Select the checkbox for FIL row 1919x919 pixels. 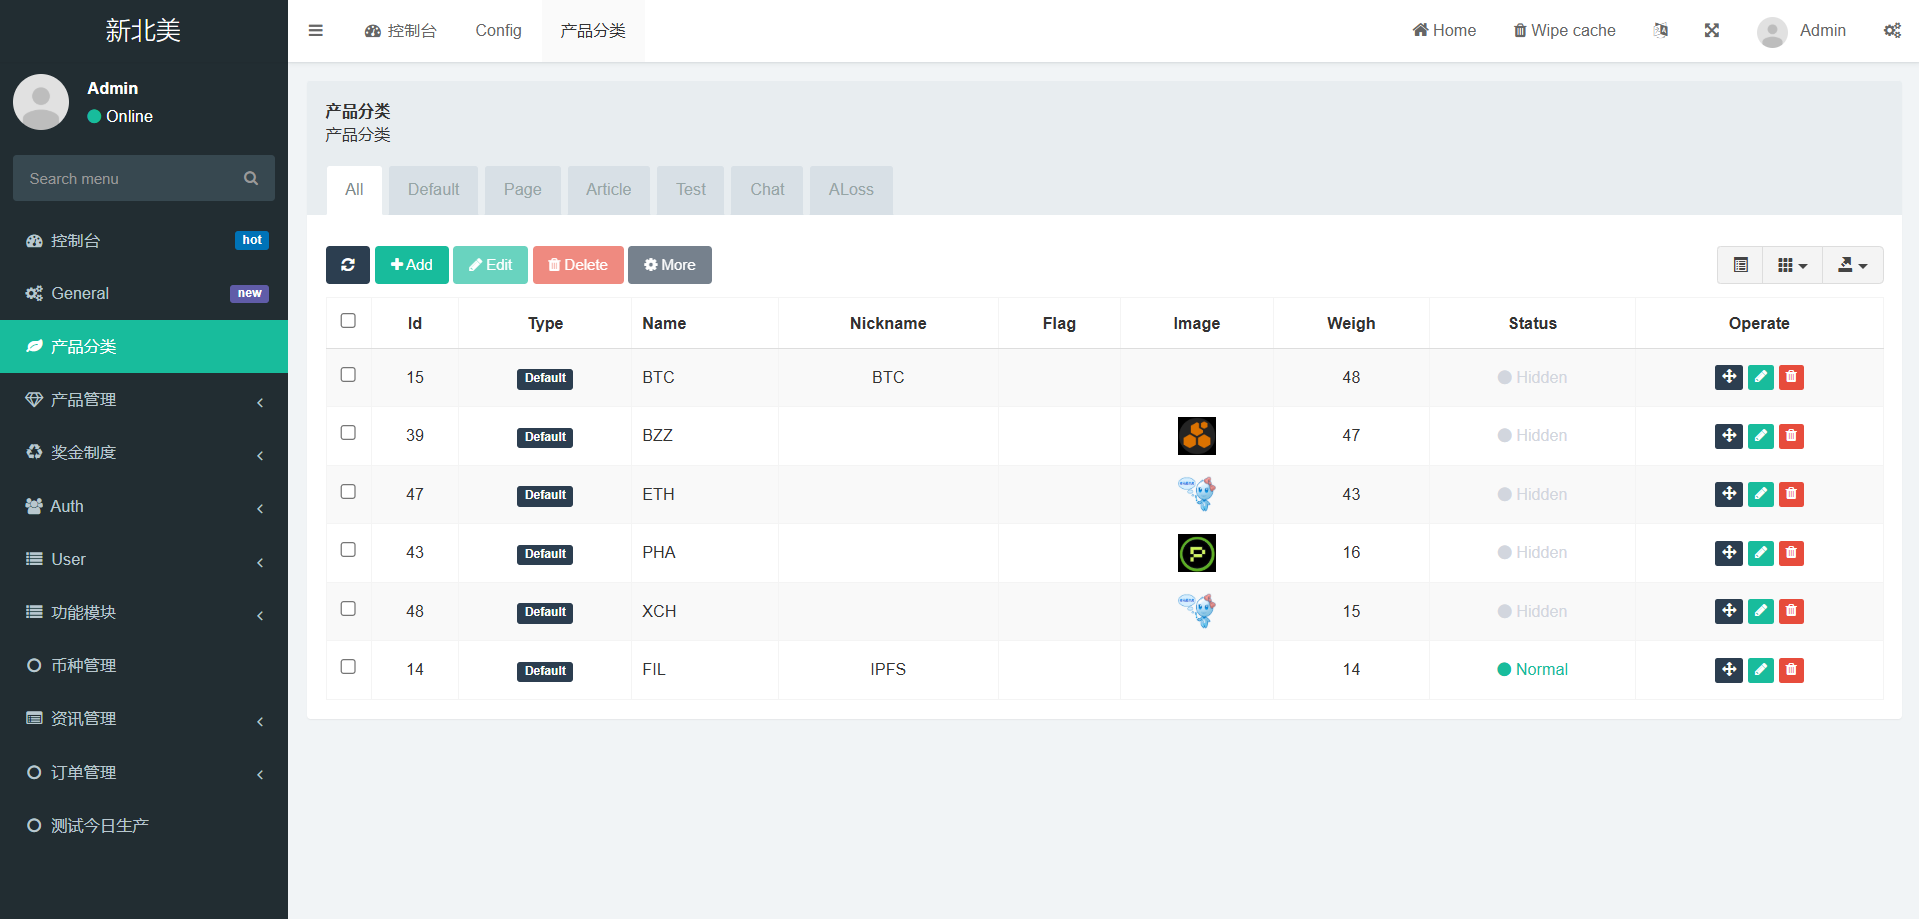[x=348, y=667]
